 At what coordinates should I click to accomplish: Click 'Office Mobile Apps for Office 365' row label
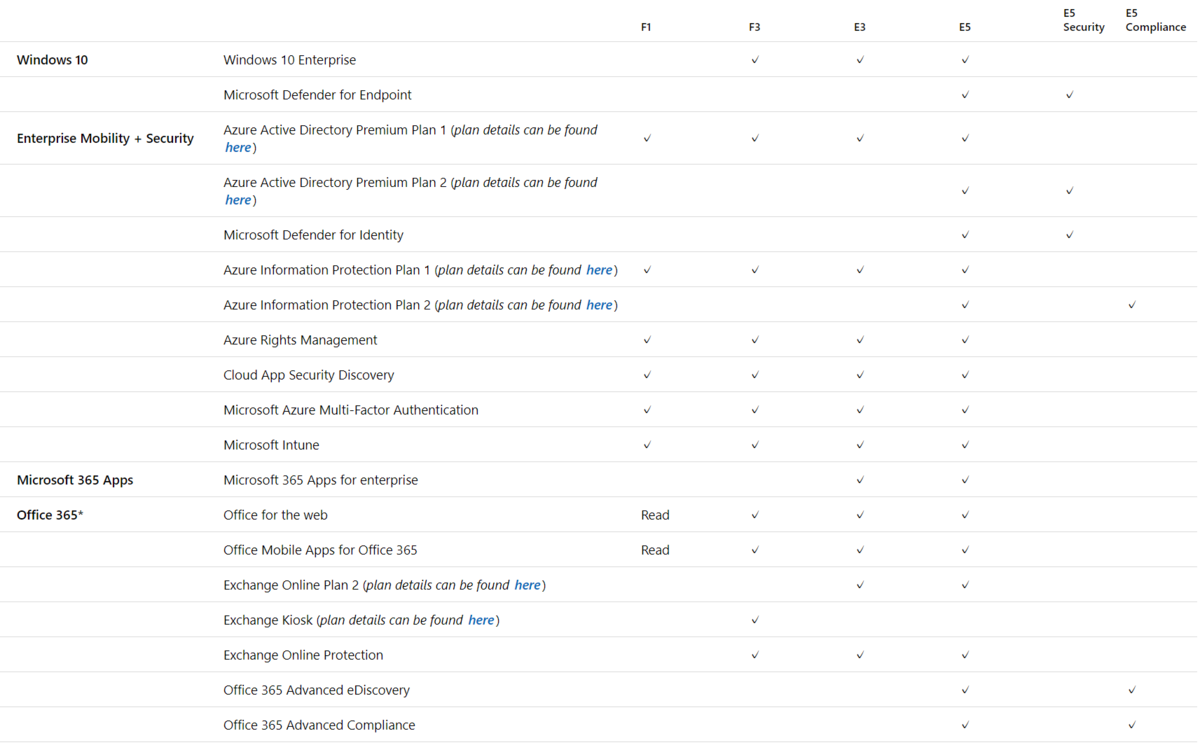coord(321,550)
